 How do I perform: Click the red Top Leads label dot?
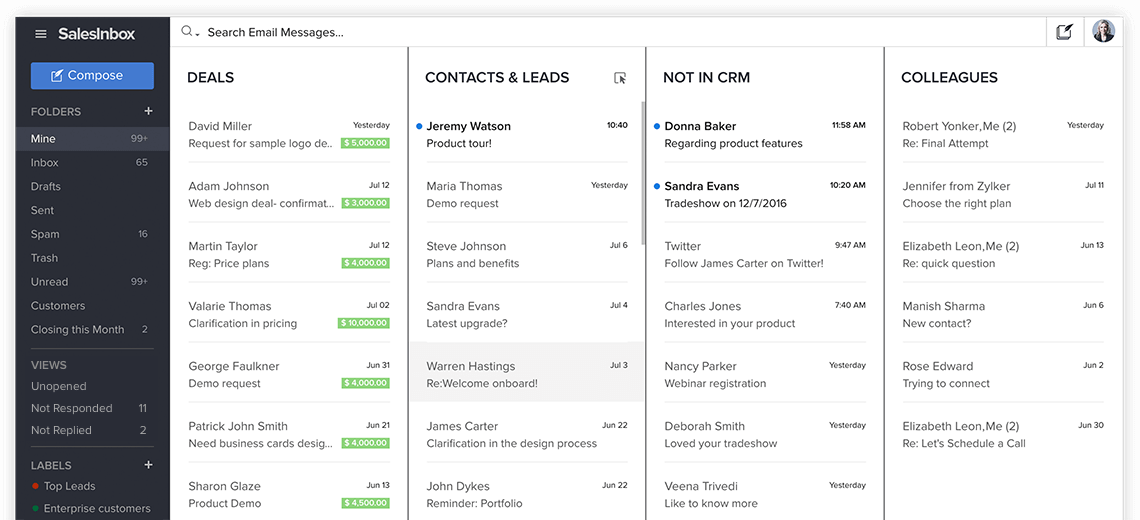[x=36, y=486]
